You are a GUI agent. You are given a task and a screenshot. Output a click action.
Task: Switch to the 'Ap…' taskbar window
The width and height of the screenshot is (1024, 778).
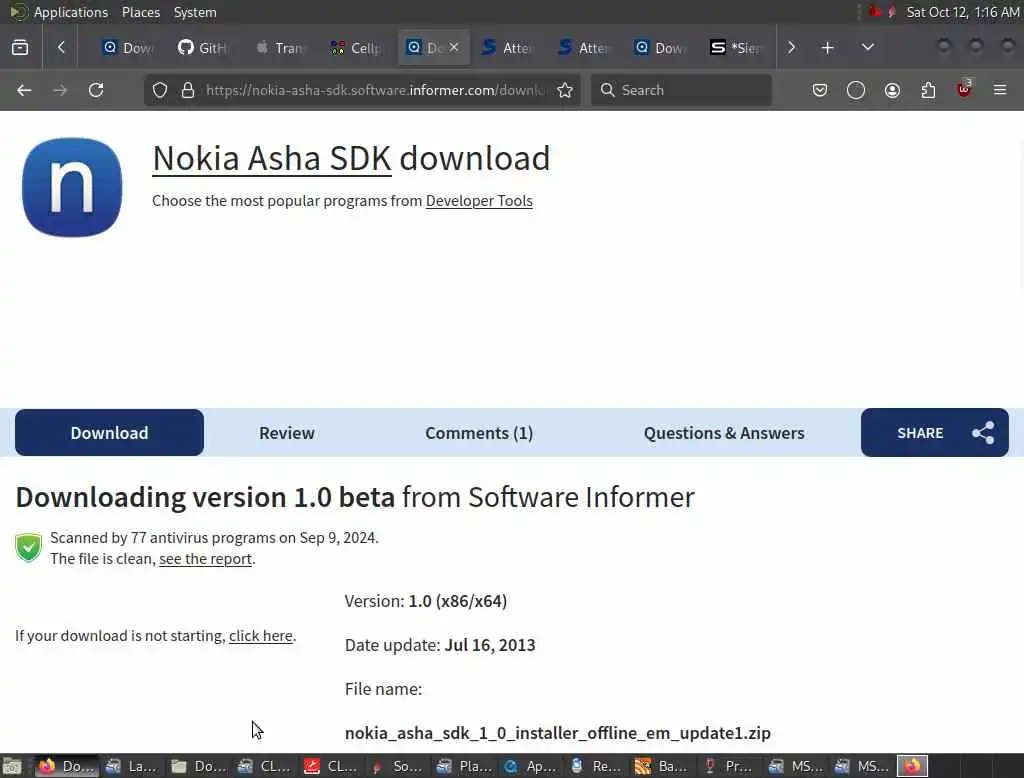[x=530, y=766]
